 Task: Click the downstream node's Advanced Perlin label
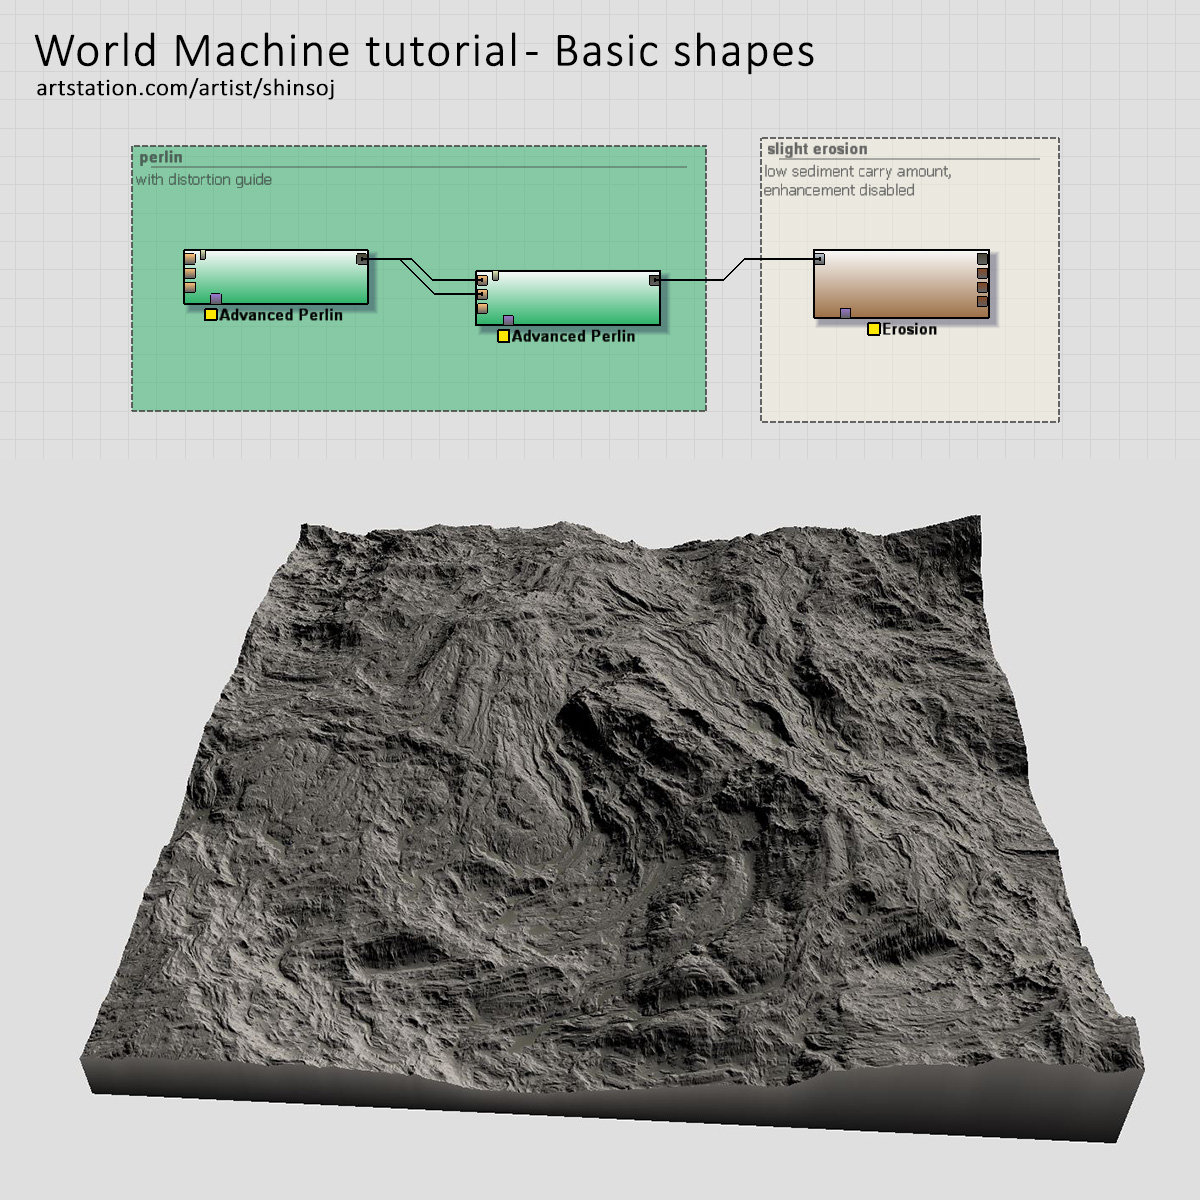573,336
